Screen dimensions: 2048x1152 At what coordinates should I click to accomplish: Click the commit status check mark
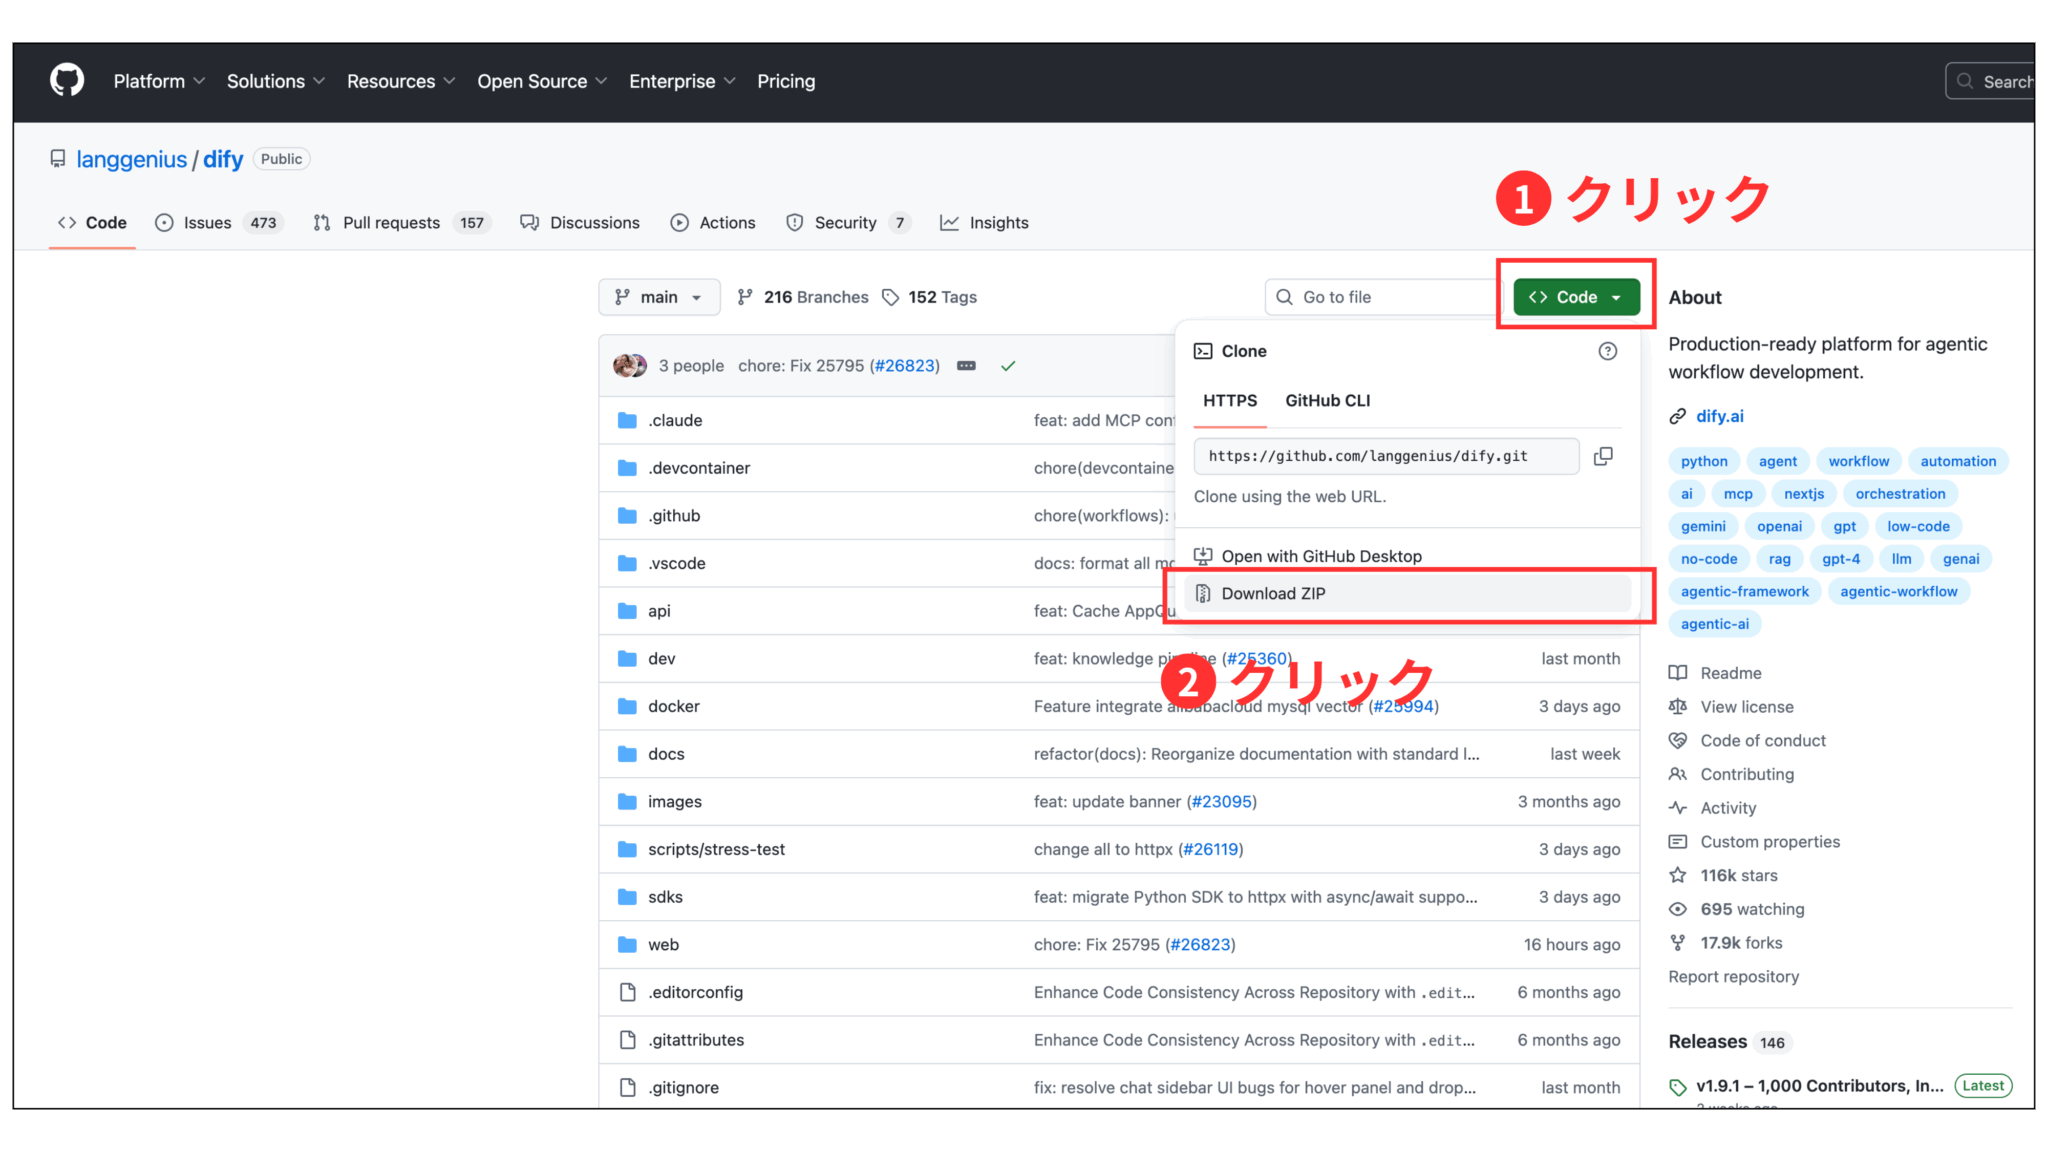click(1008, 365)
